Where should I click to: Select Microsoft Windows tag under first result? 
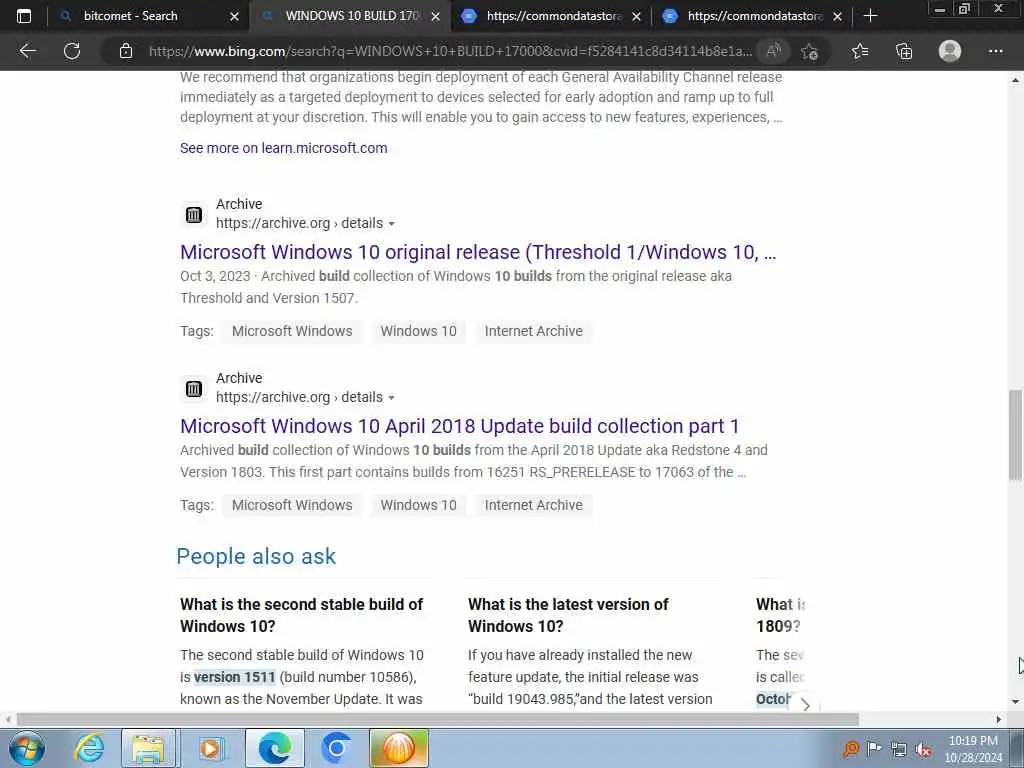[x=292, y=331]
